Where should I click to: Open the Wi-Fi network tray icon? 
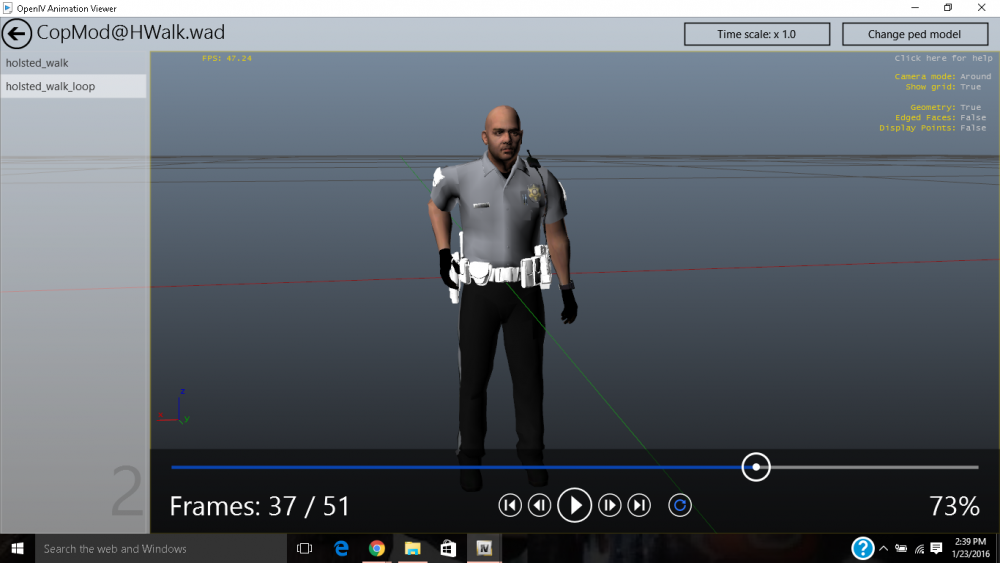(919, 548)
